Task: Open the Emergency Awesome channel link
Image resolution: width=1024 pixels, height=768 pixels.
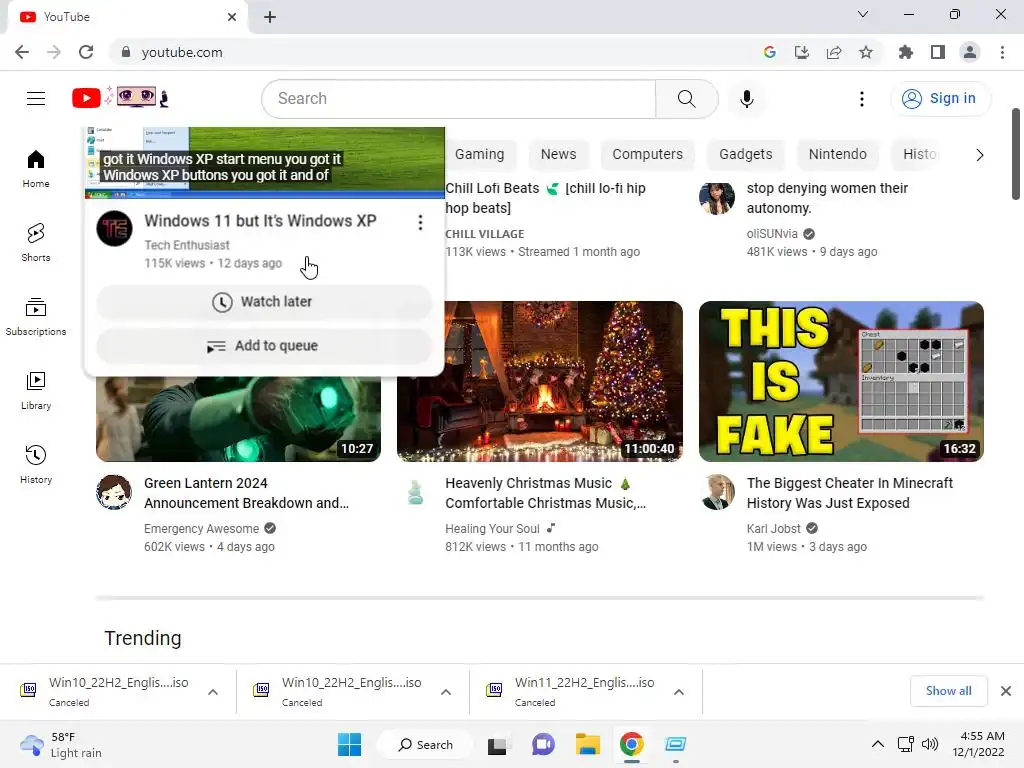Action: 201,528
